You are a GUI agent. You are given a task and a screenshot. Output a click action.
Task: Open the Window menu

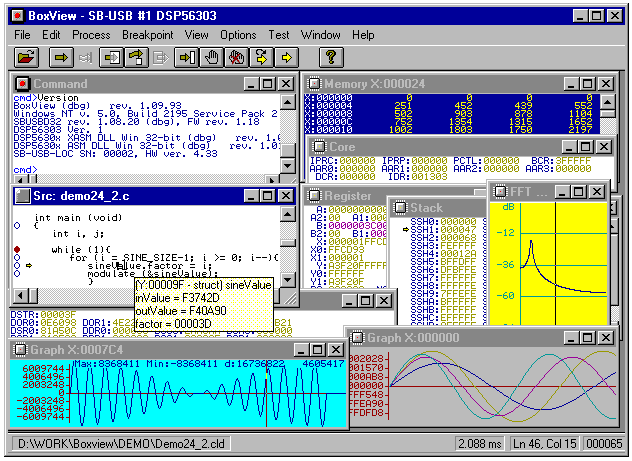click(x=320, y=35)
